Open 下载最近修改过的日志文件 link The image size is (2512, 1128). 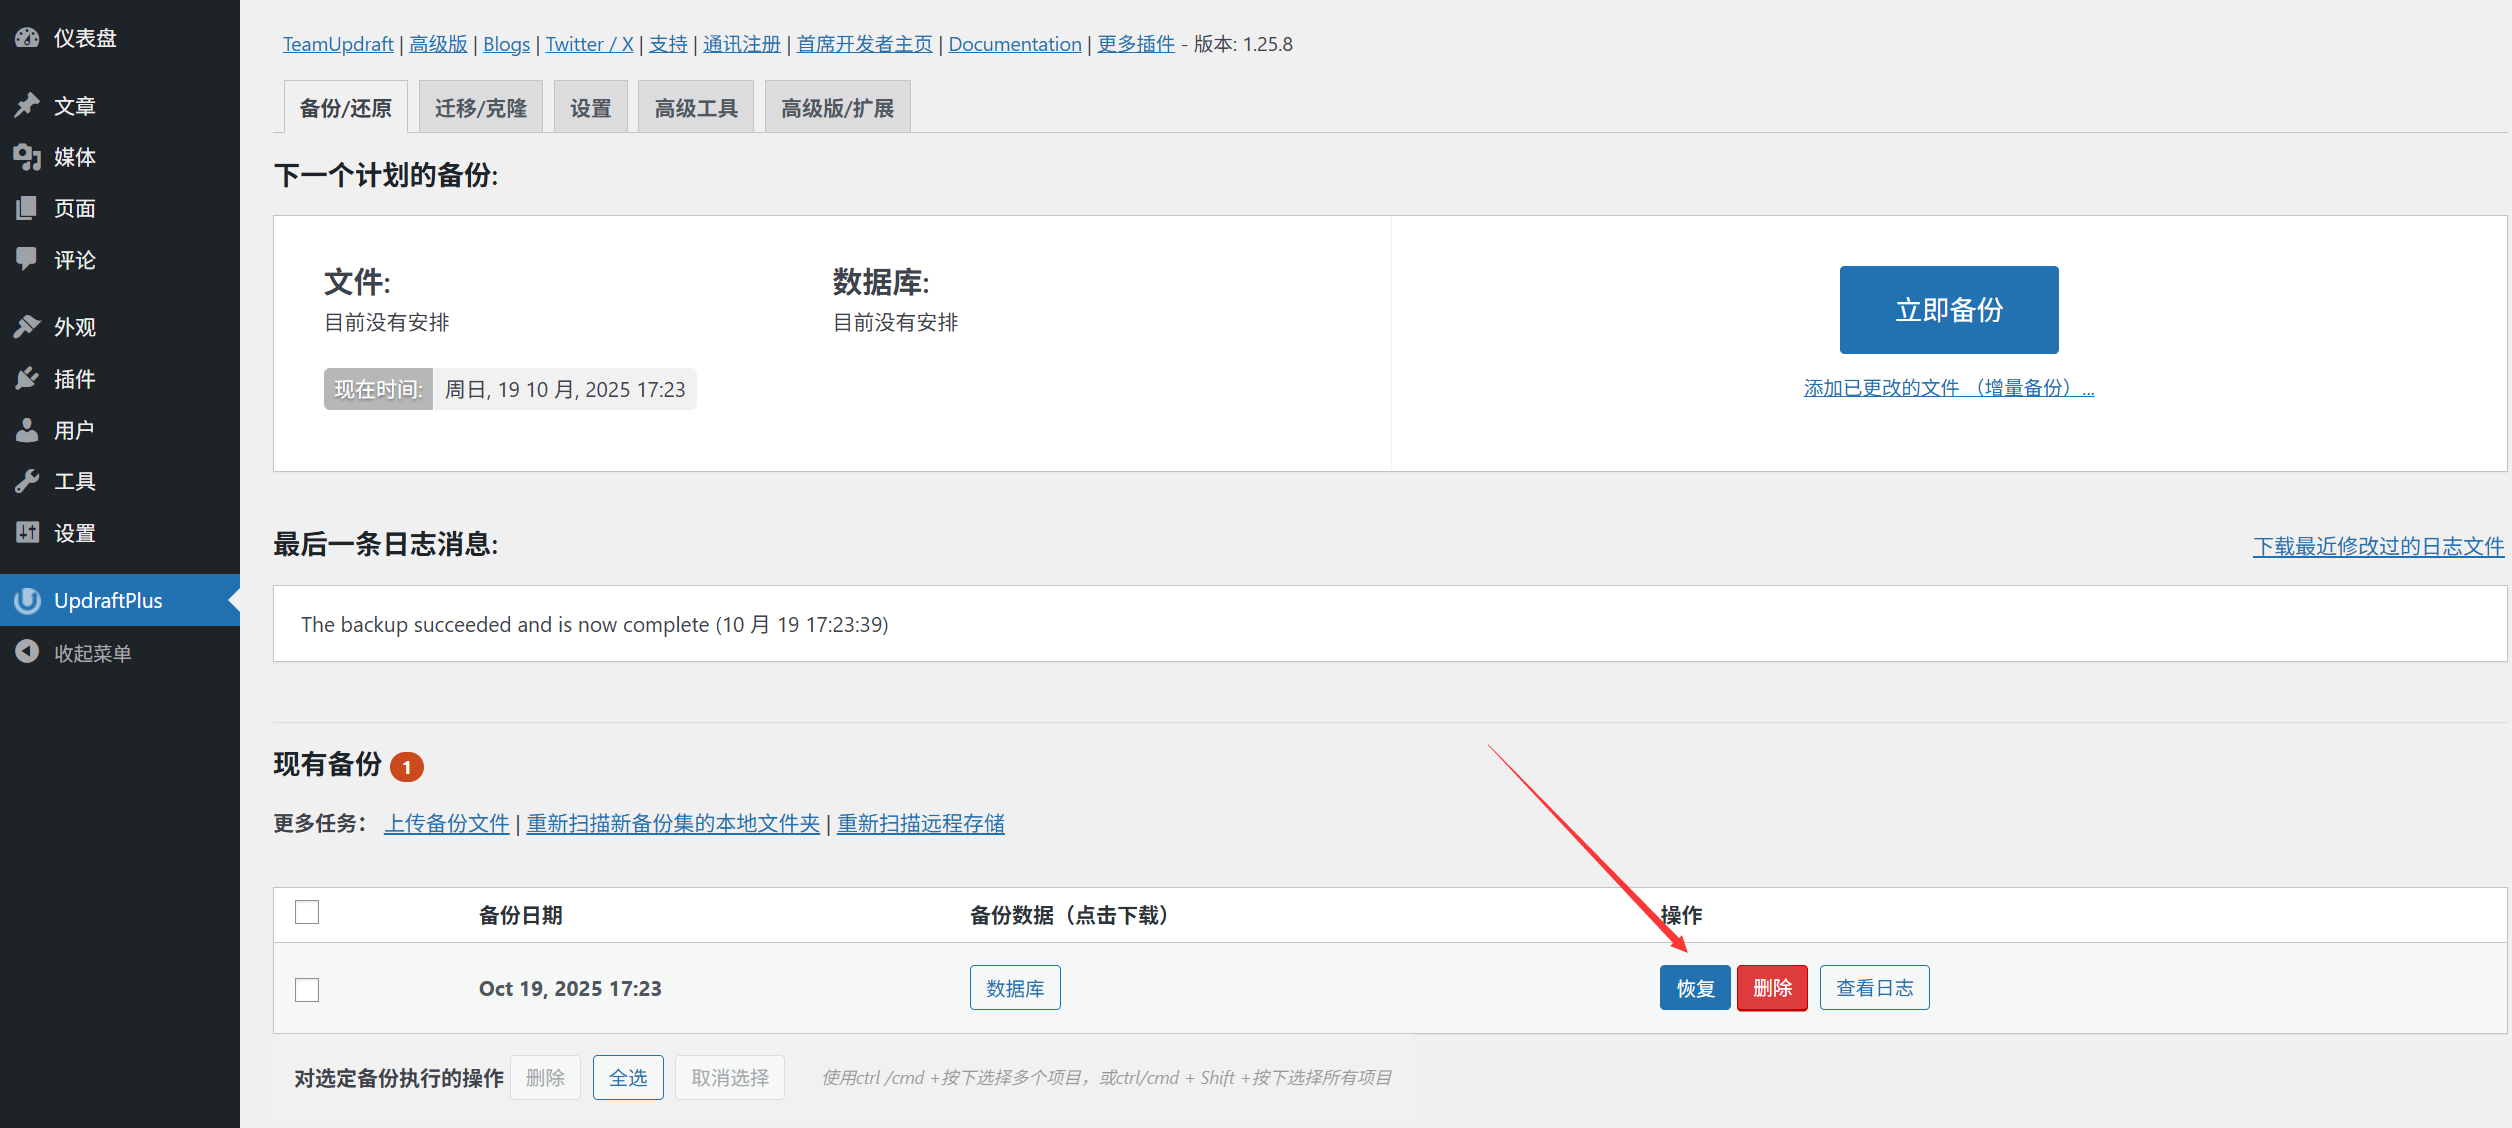point(2378,546)
